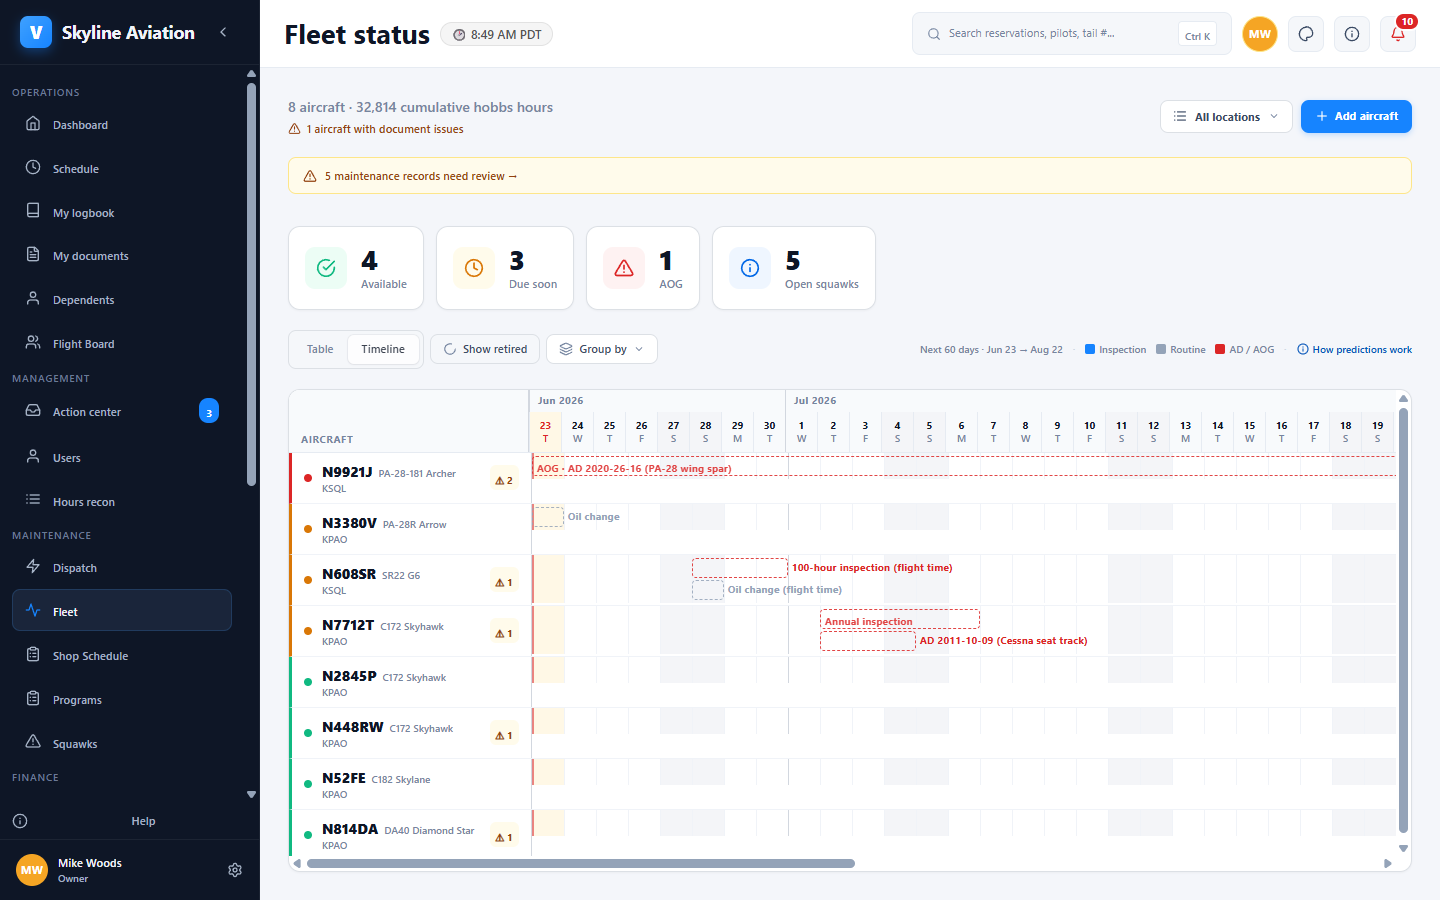Click the Annual inspection timeline bar
Screen dimensions: 1440x900
click(899, 619)
